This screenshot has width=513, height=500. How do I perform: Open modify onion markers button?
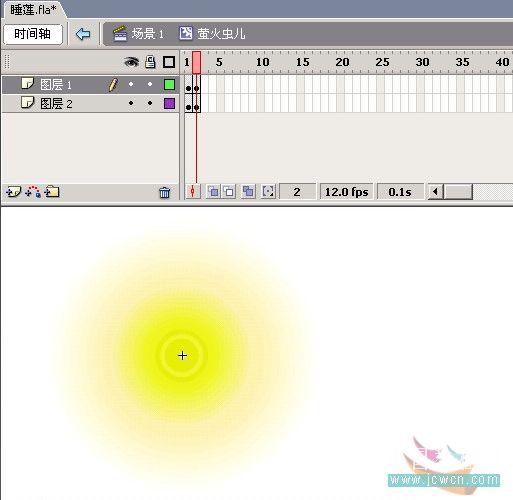tap(268, 192)
